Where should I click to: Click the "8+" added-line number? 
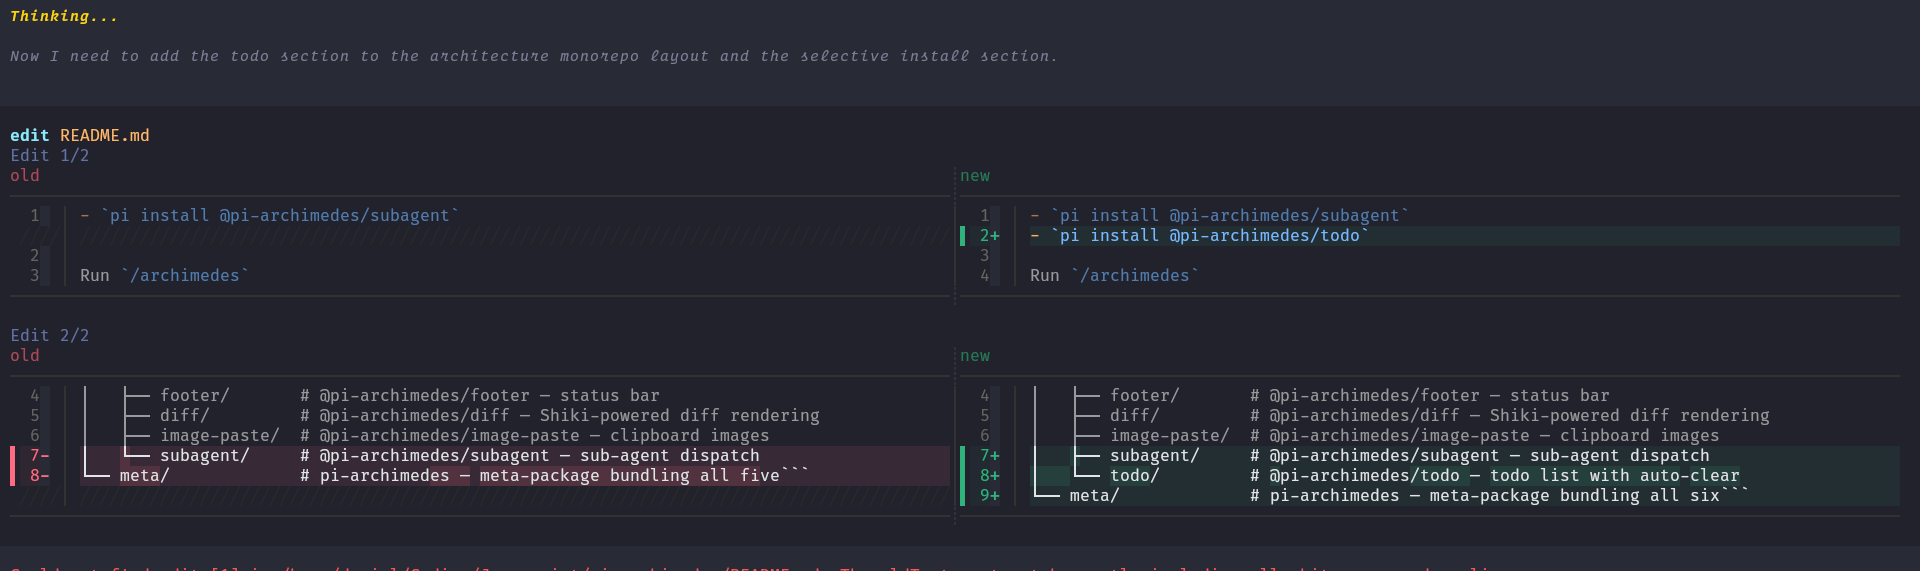[x=990, y=475]
